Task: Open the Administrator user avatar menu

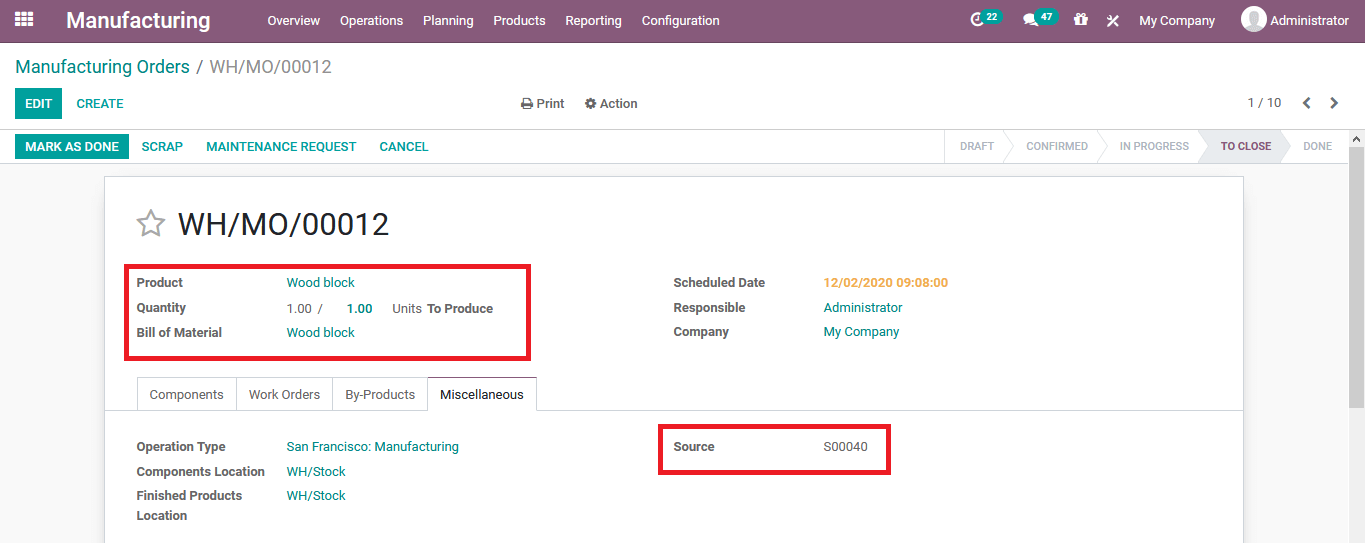Action: 1253,20
